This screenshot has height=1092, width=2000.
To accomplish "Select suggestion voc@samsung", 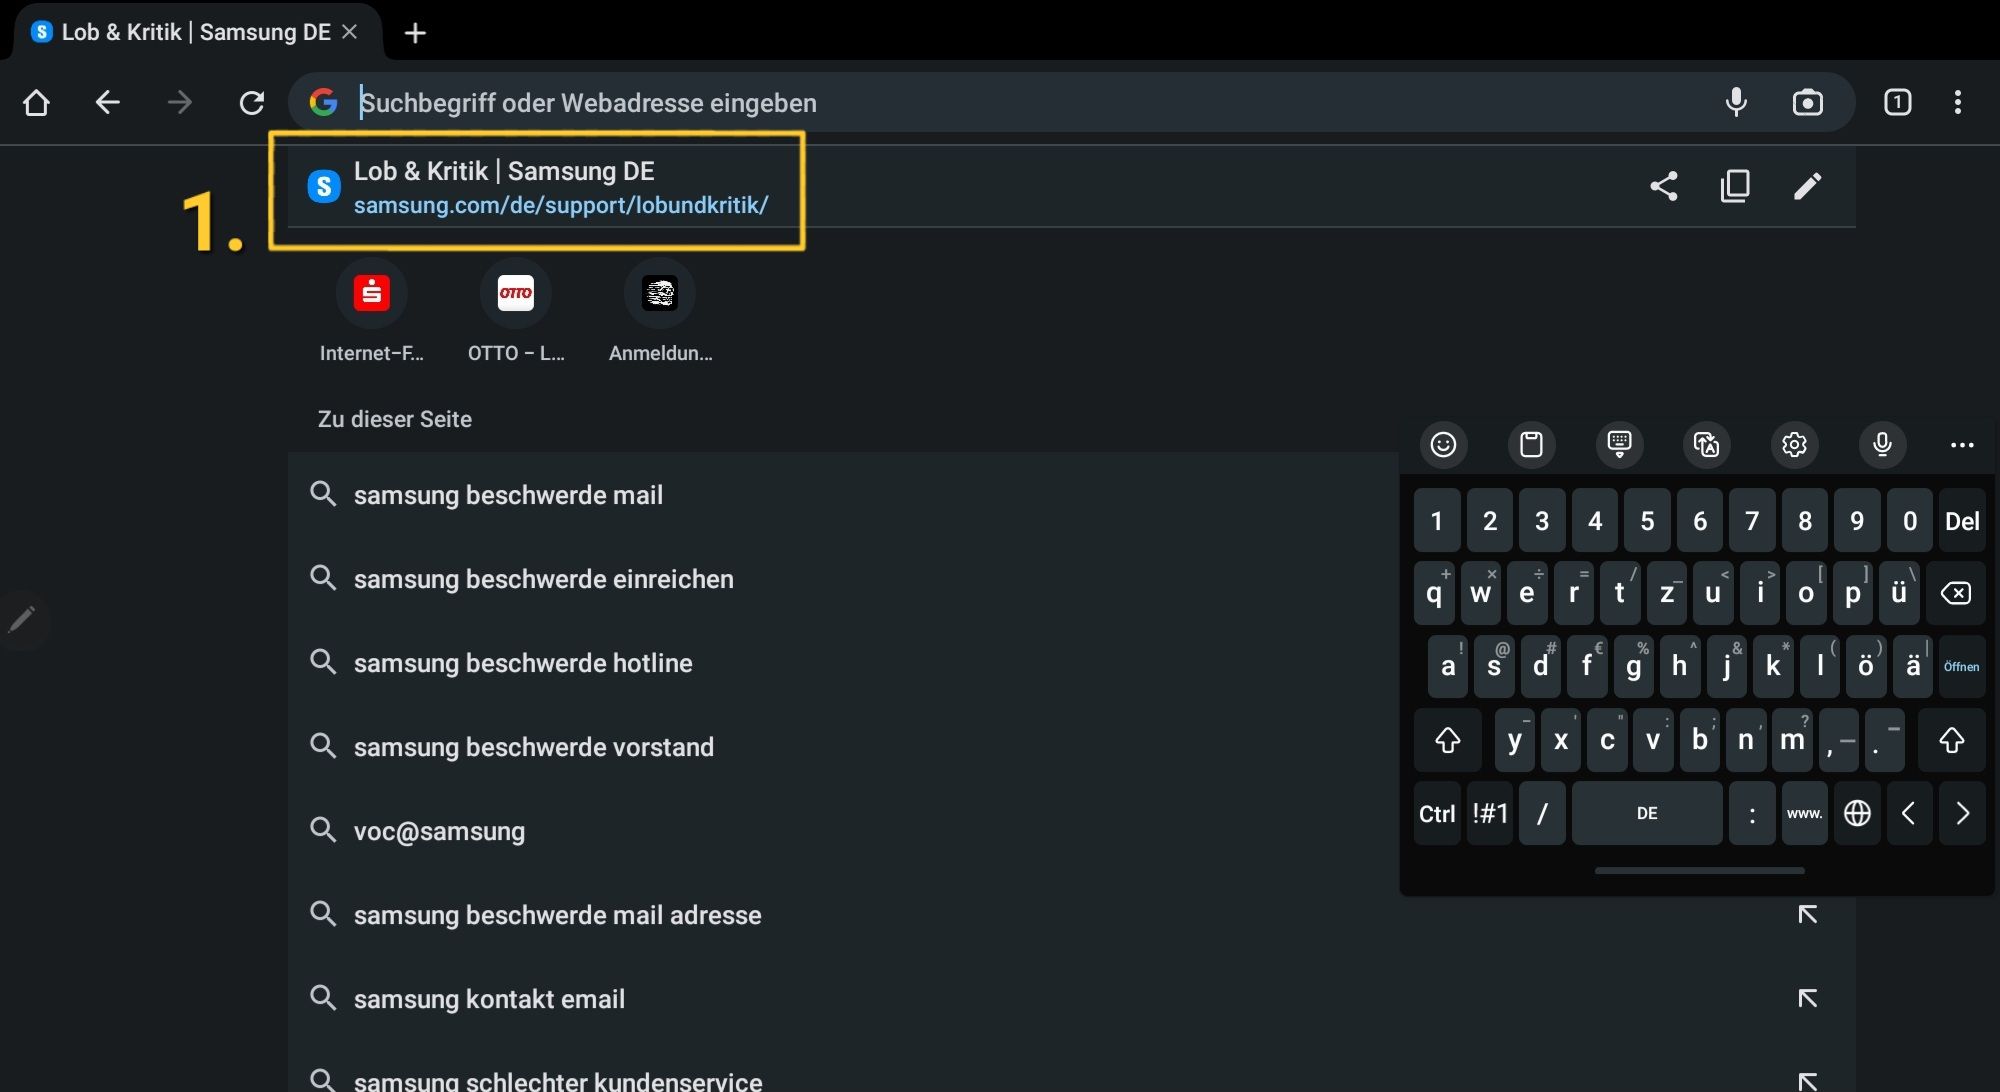I will click(x=843, y=831).
